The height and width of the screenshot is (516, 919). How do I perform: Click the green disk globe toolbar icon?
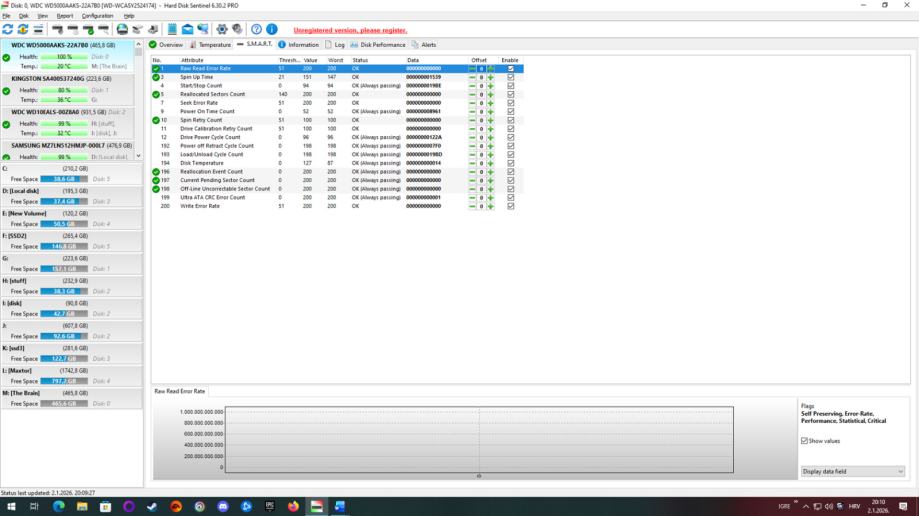122,29
